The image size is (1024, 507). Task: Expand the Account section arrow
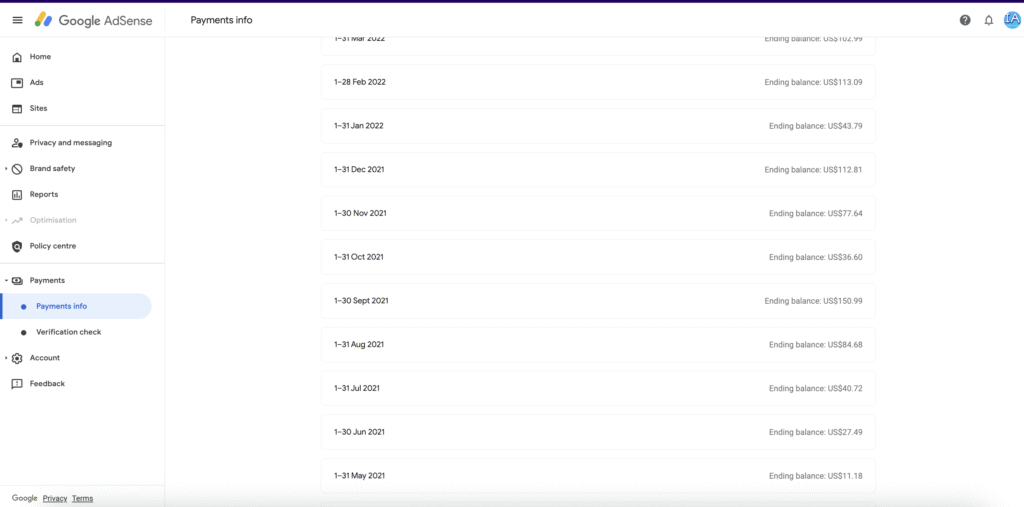tap(7, 358)
